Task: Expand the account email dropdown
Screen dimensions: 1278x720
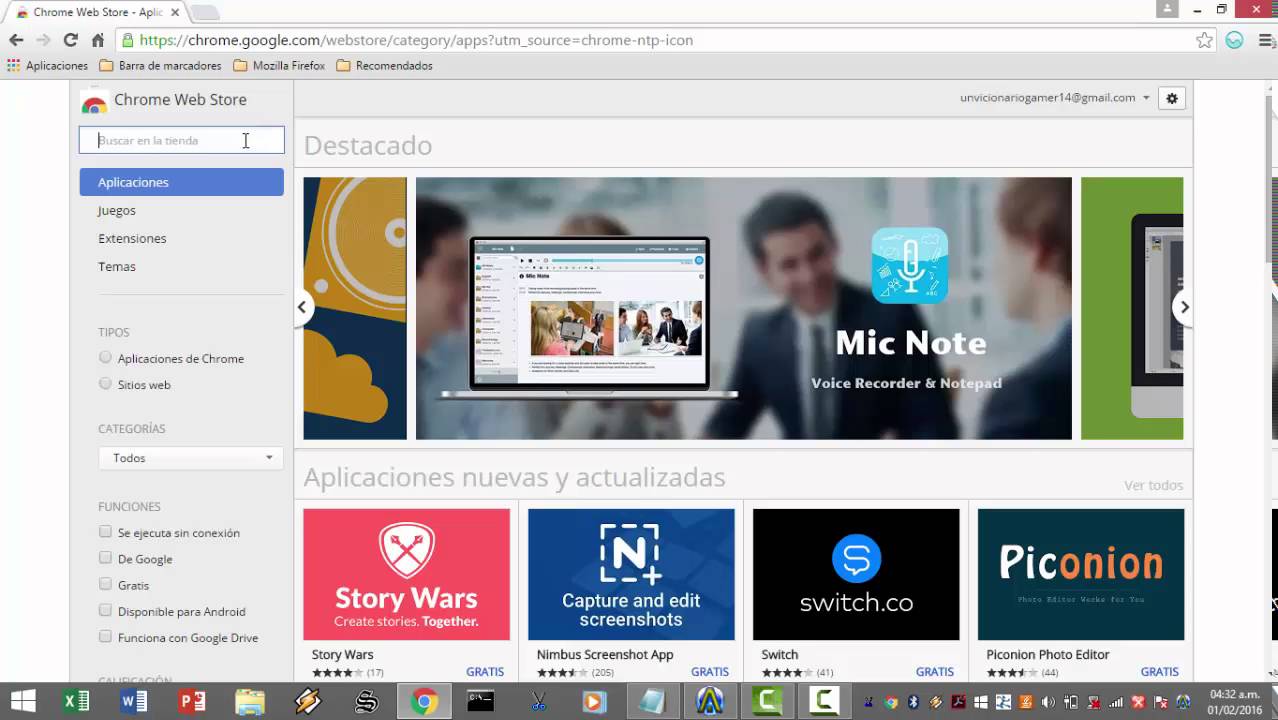Action: [x=1055, y=98]
